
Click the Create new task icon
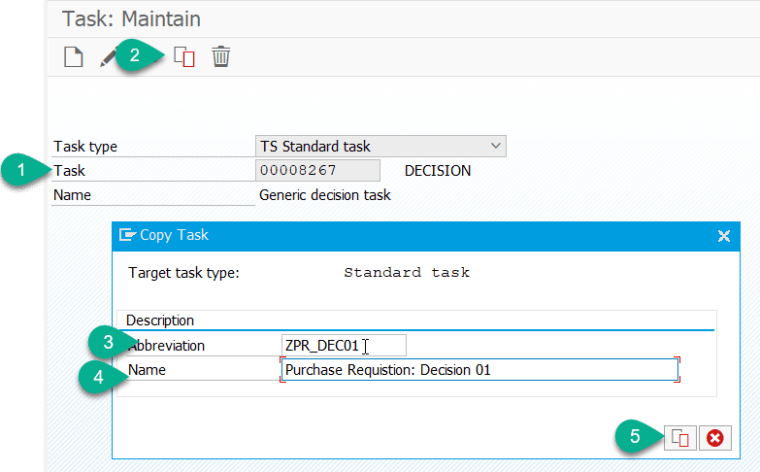pos(73,57)
